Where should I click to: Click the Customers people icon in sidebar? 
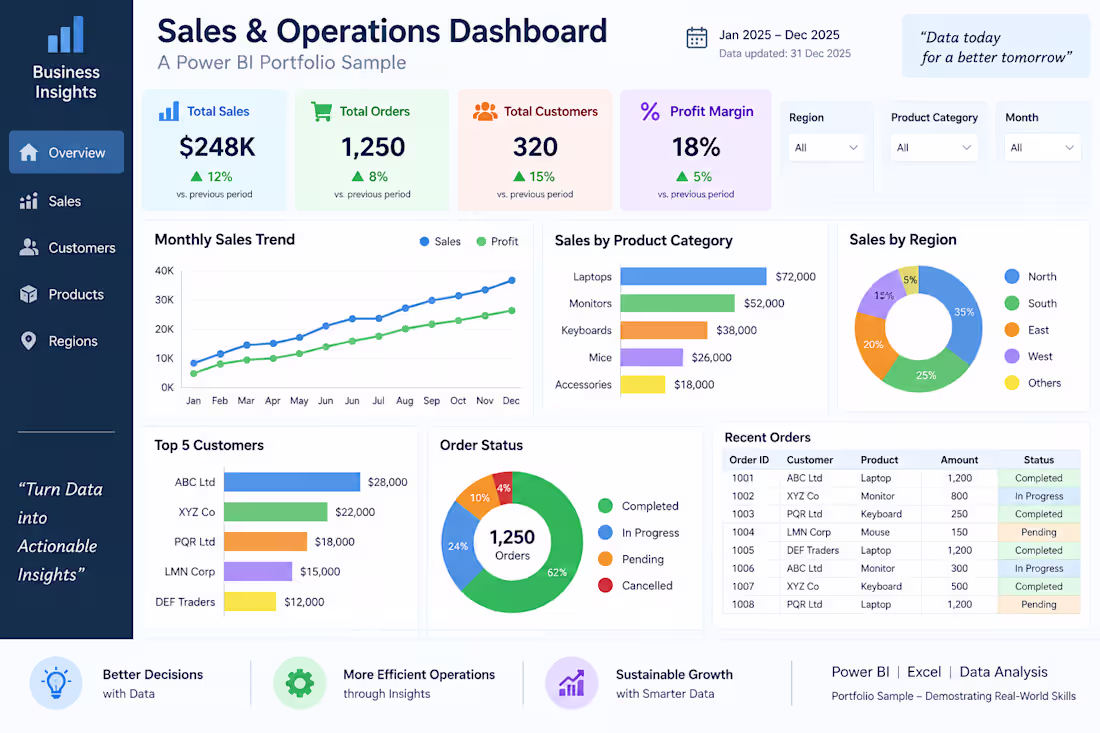click(x=29, y=248)
